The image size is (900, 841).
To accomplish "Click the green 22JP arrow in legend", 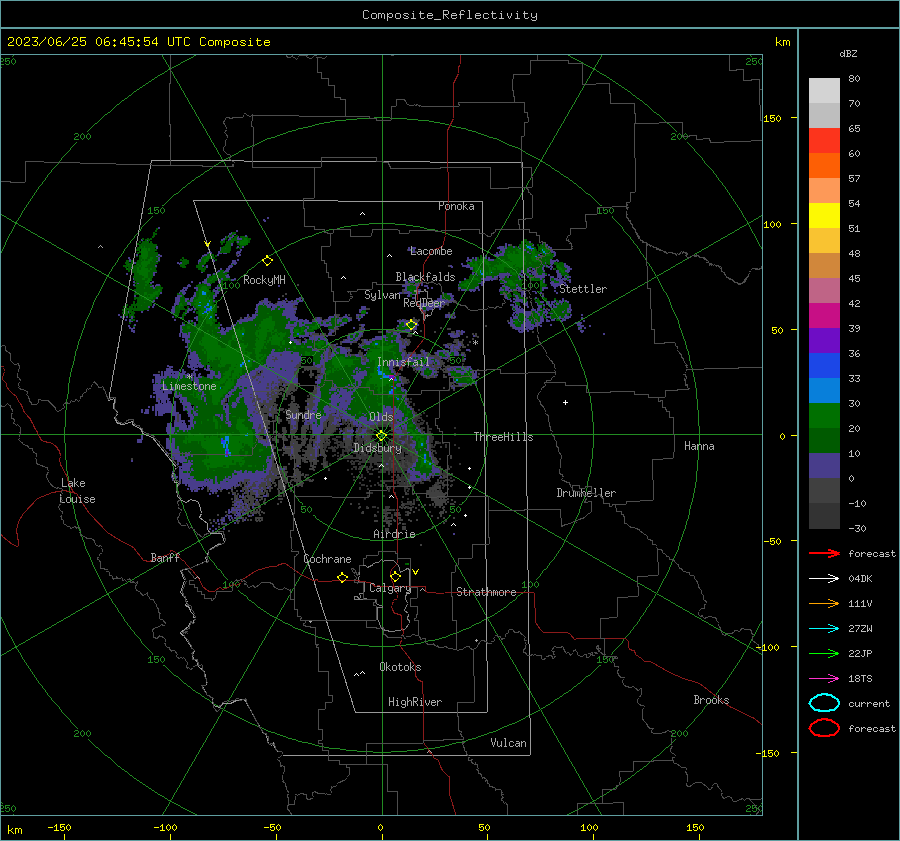I will tap(824, 653).
